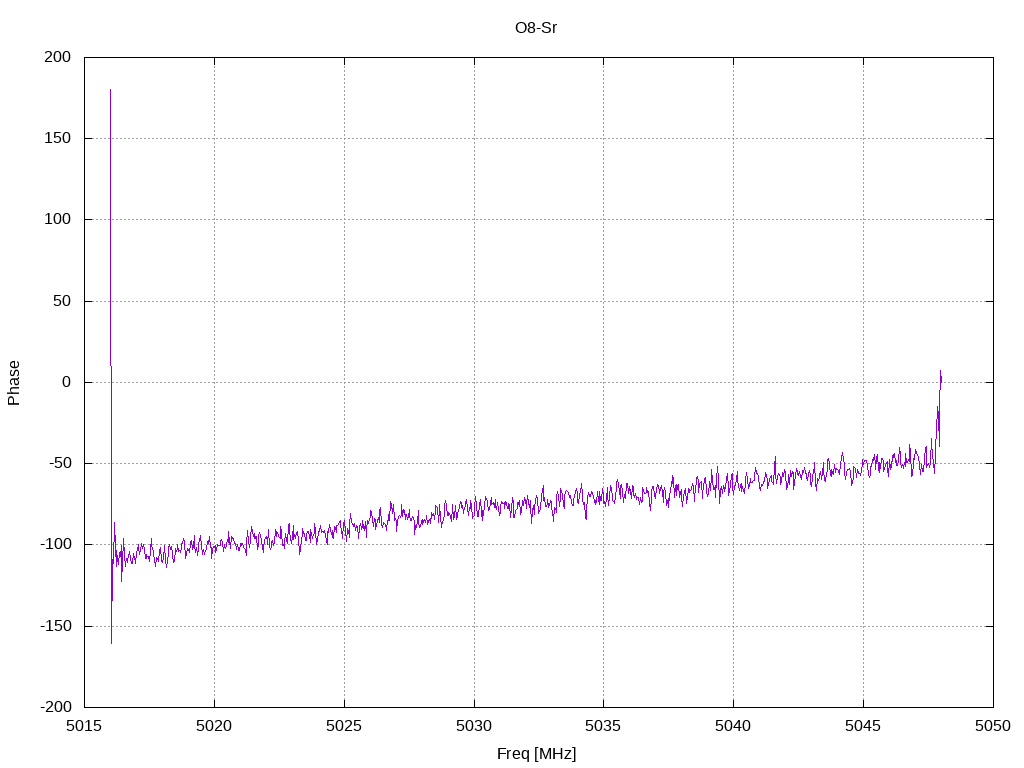The height and width of the screenshot is (768, 1024).
Task: Click y-axis tick label 50
Action: pyautogui.click(x=62, y=300)
